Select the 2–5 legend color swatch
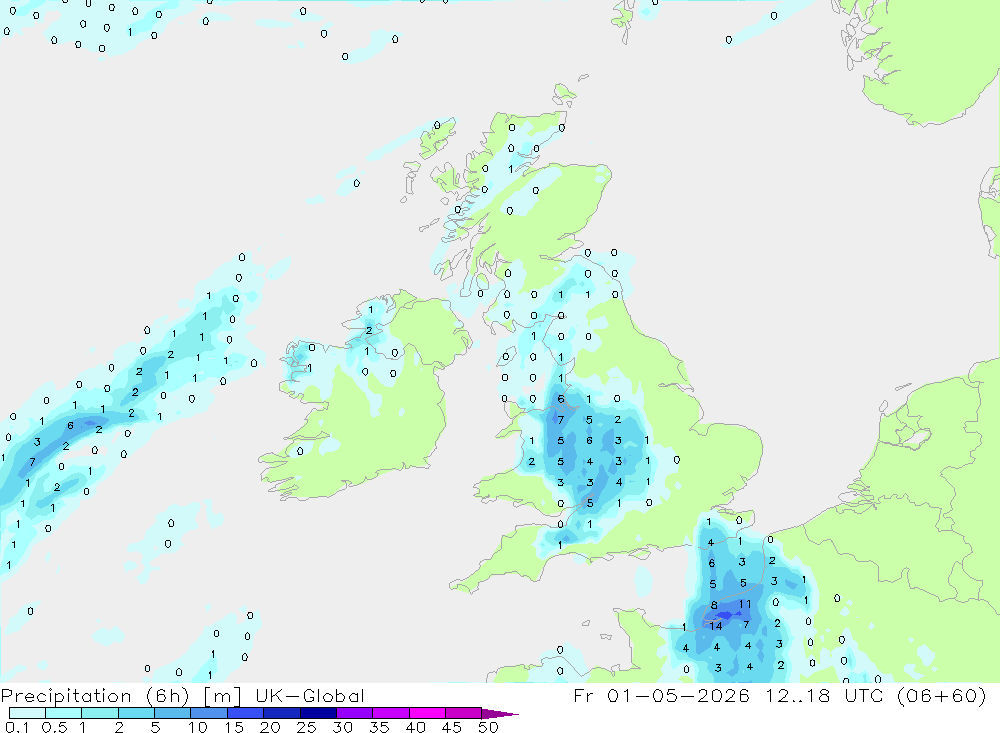 [x=136, y=713]
